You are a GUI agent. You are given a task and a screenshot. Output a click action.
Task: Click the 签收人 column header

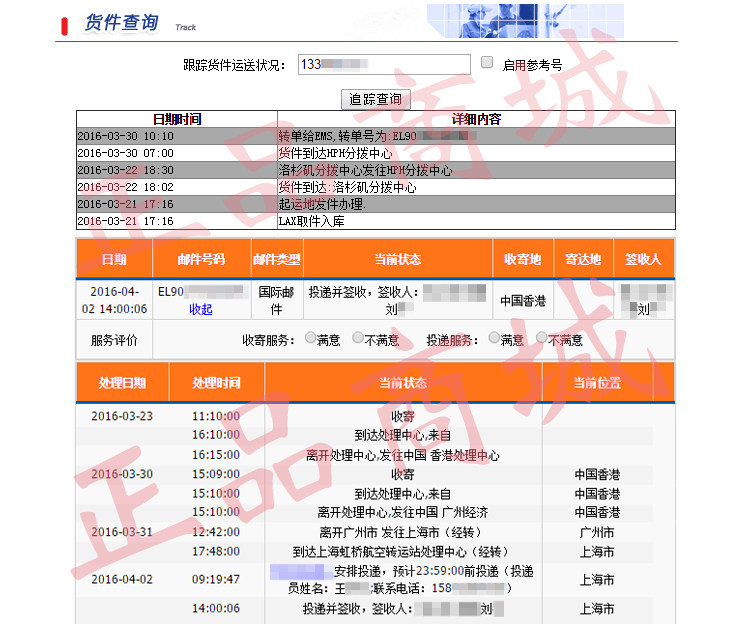tap(644, 259)
